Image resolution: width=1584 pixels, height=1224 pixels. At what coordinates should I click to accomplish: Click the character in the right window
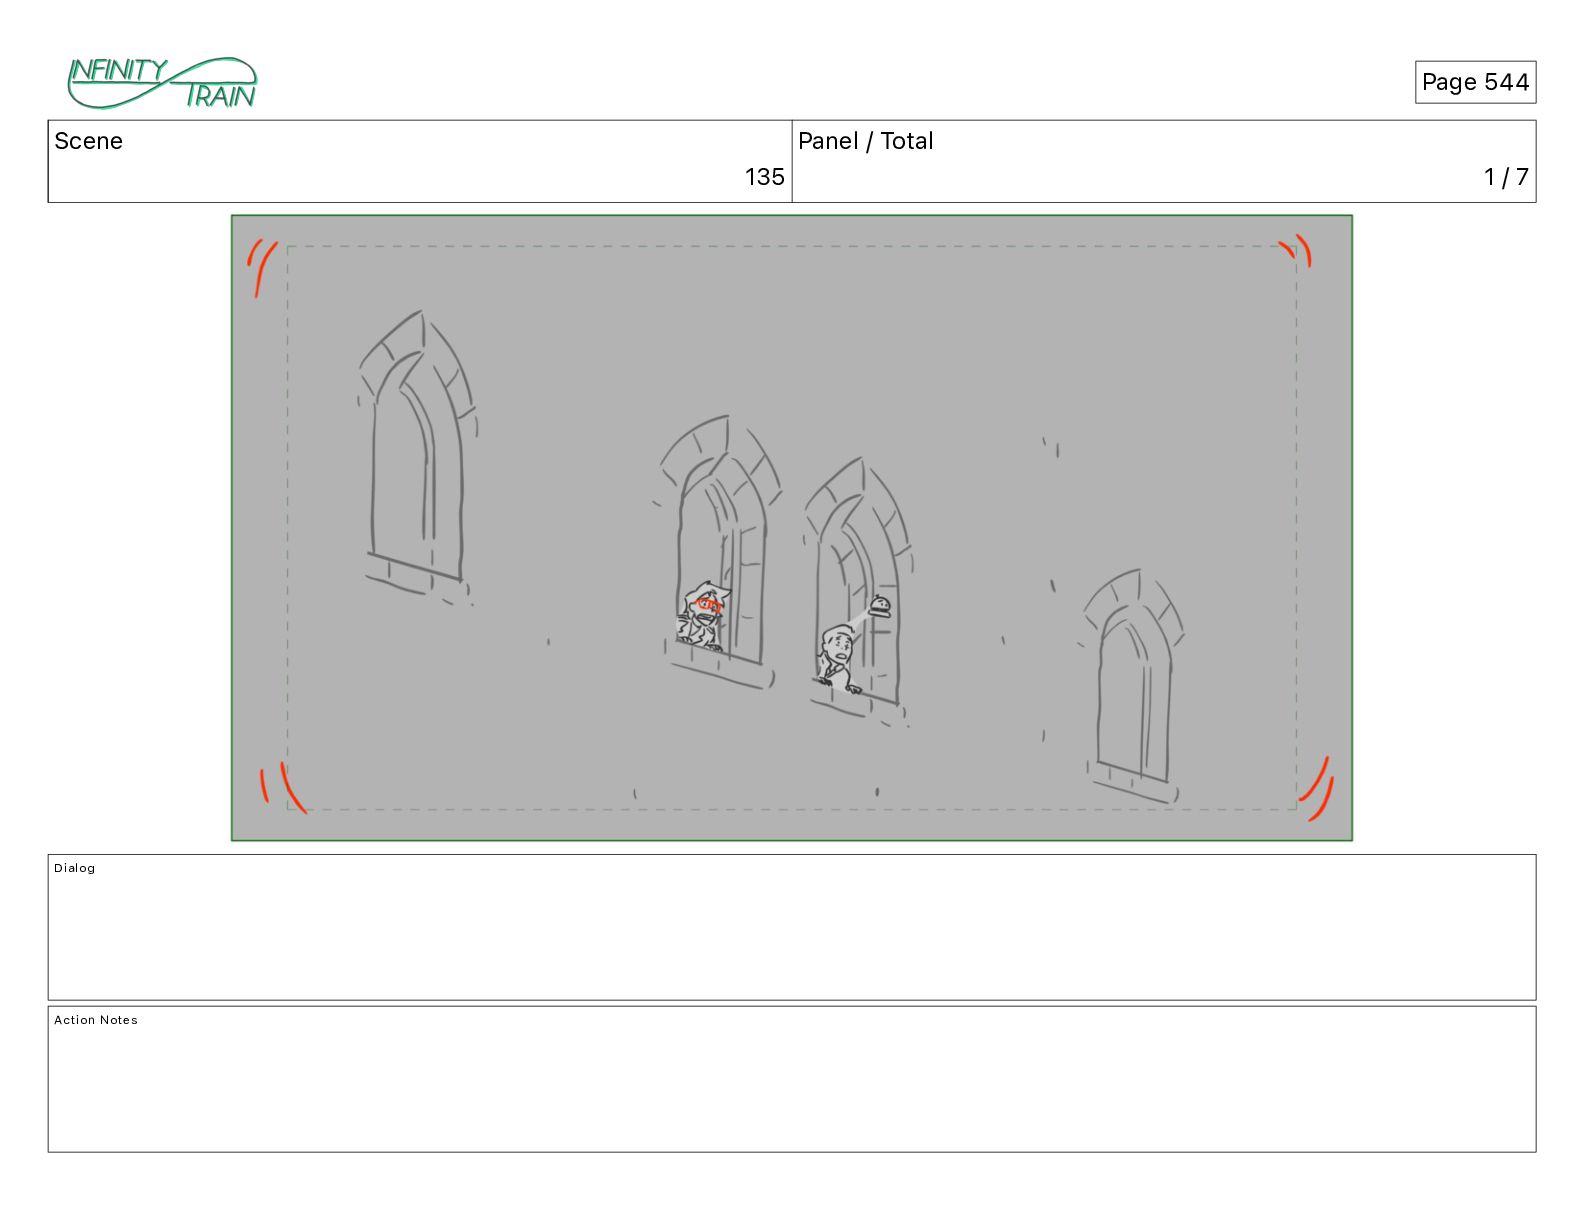[838, 657]
